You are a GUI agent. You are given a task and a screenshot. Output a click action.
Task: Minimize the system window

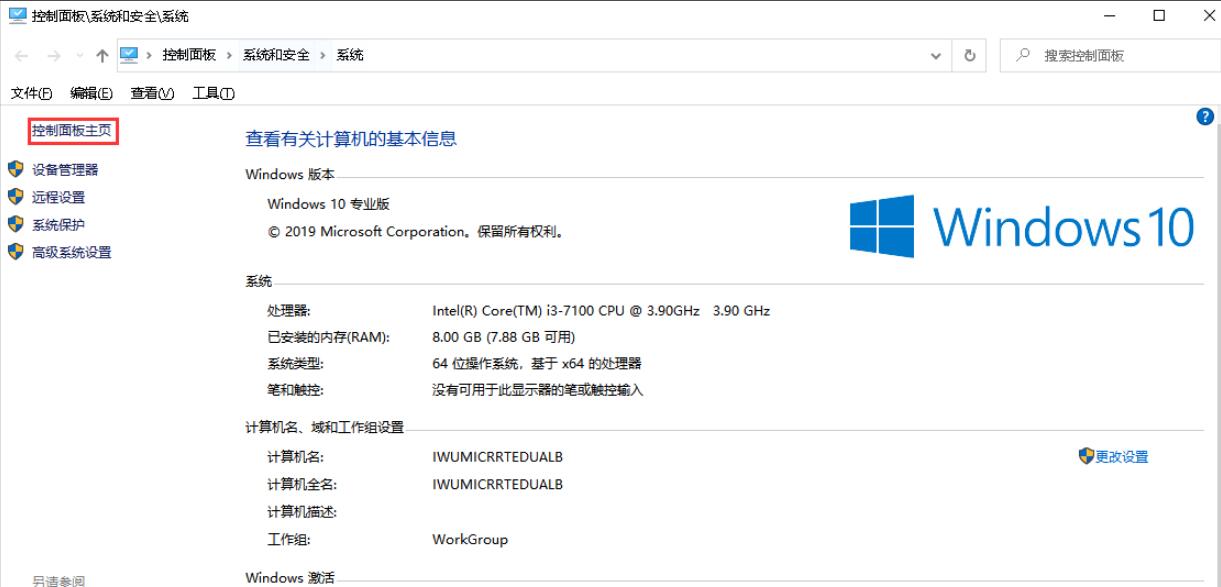pos(1110,15)
